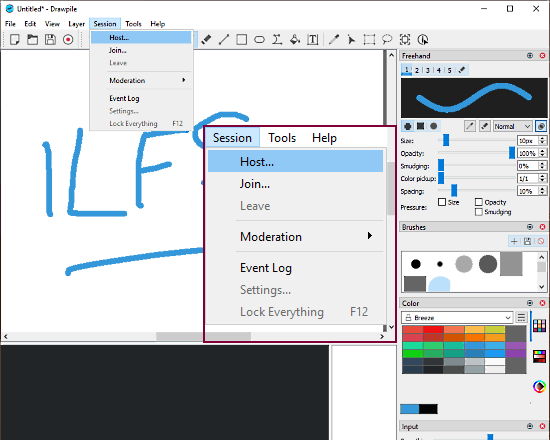
Task: Click the Save document icon
Action: [50, 39]
